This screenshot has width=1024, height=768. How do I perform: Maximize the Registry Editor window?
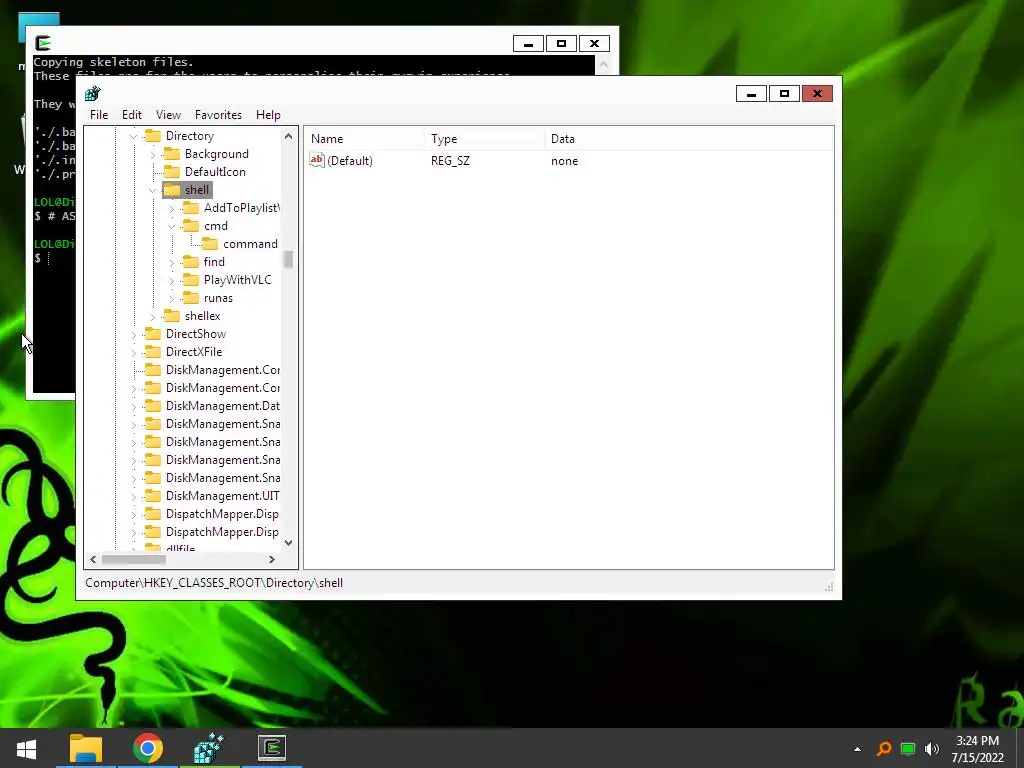[784, 94]
